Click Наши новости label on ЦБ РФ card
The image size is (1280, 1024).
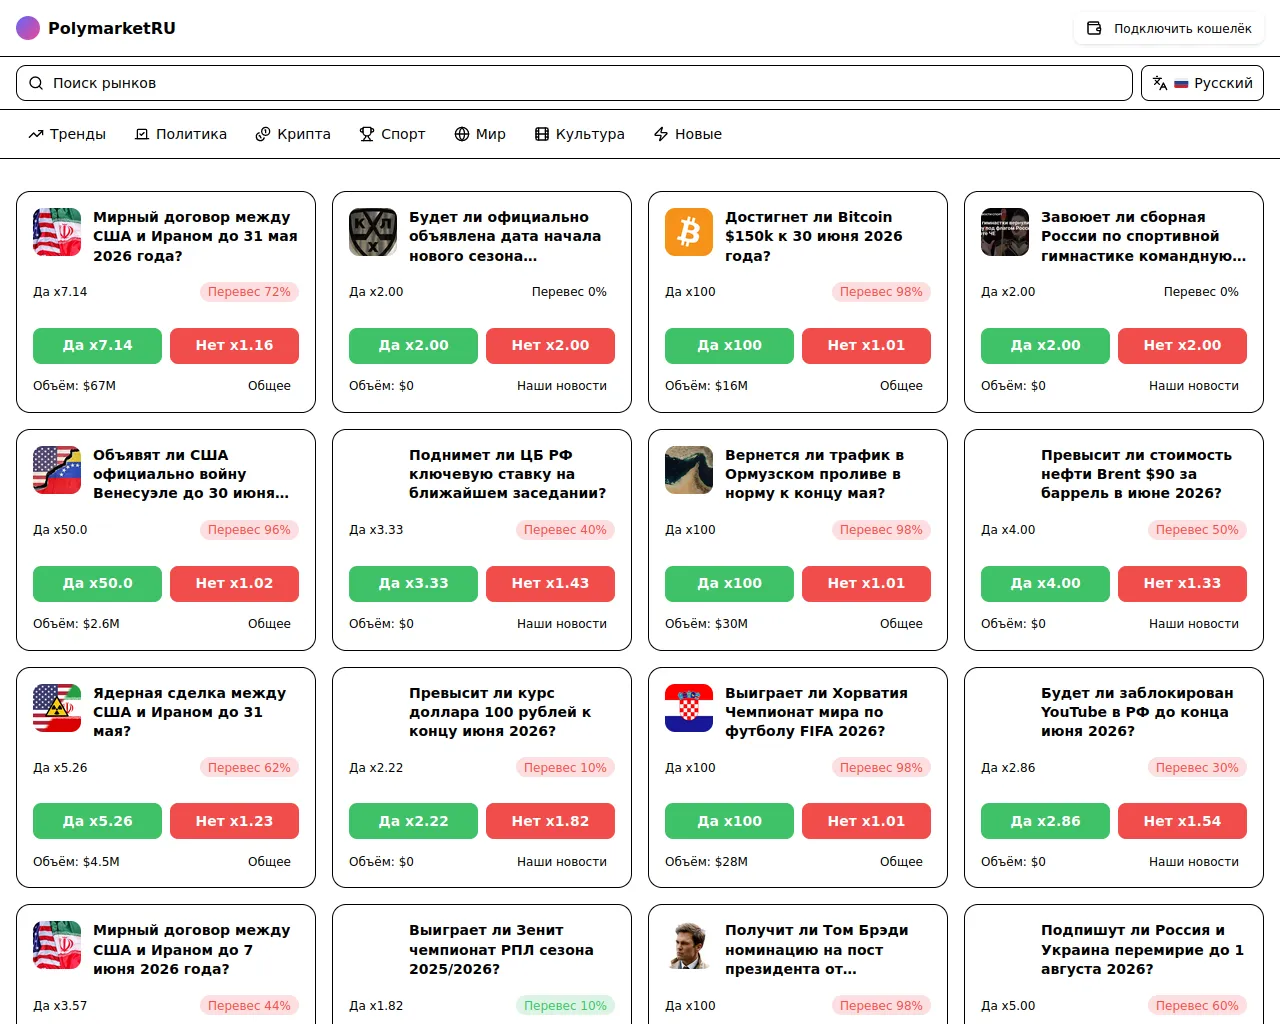coord(562,624)
